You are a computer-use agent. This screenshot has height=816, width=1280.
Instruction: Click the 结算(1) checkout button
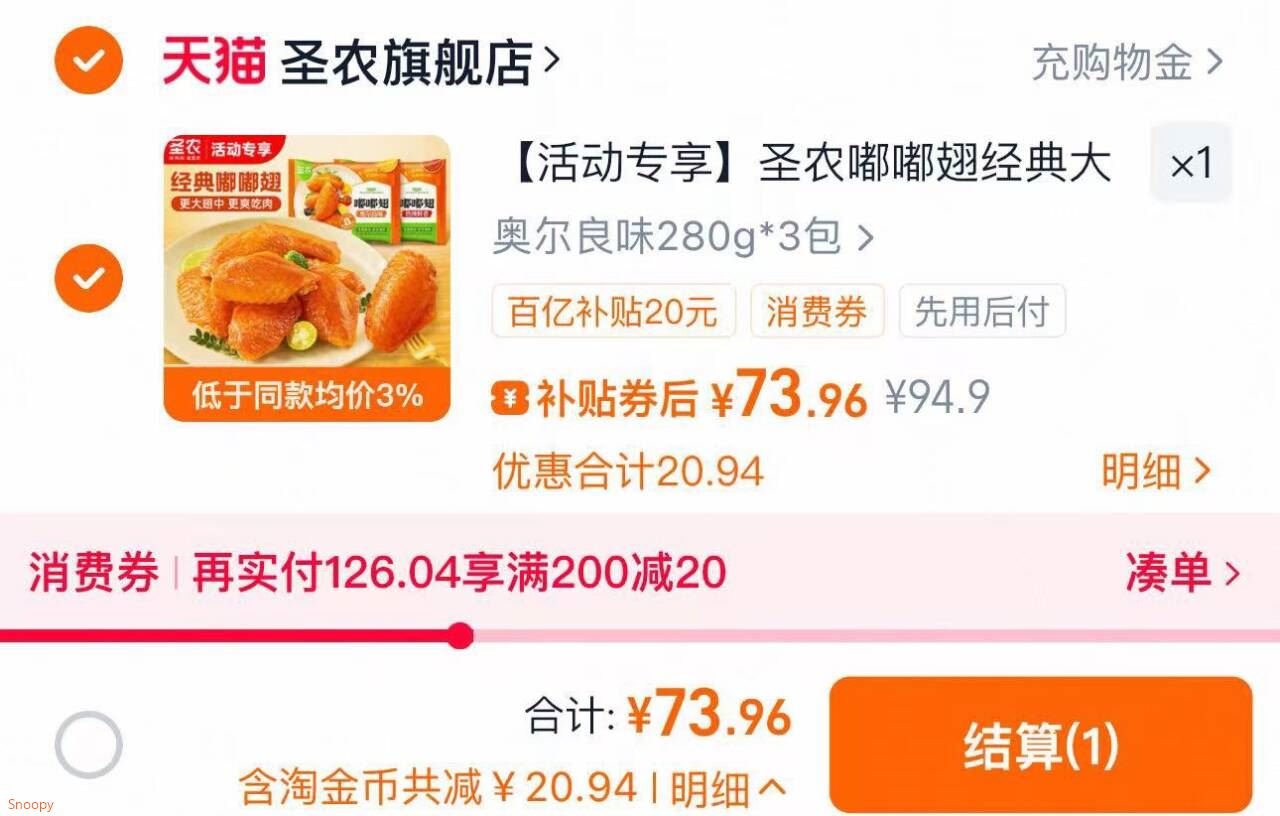pos(1041,745)
